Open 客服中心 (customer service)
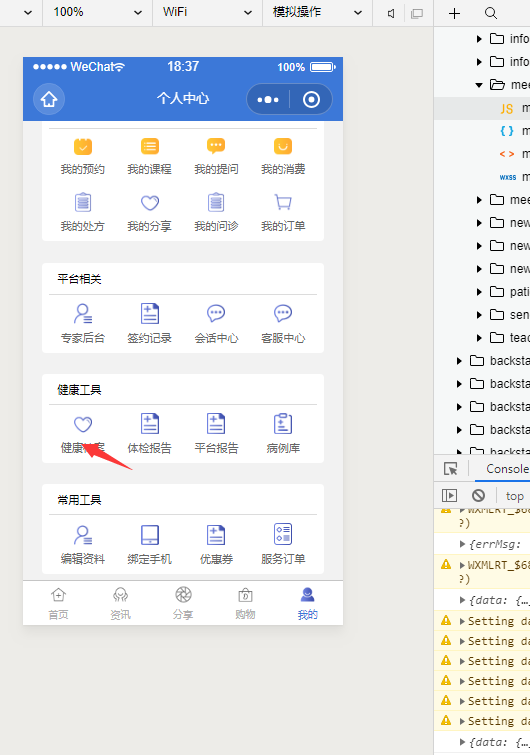530x755 pixels. [x=283, y=324]
